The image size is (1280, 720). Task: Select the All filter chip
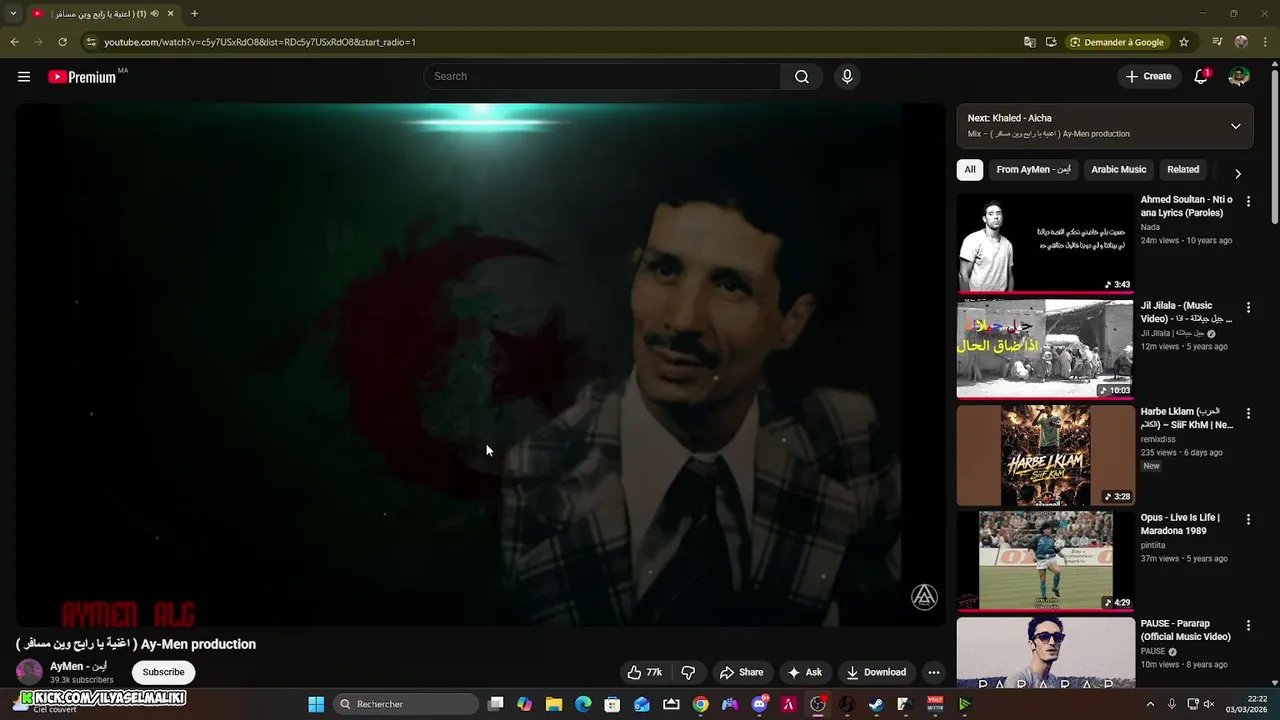[970, 170]
